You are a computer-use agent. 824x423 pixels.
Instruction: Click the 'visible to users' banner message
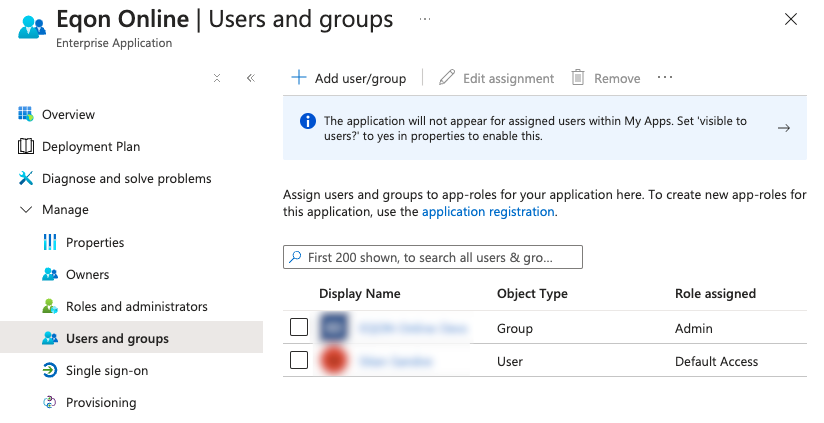pyautogui.click(x=535, y=128)
